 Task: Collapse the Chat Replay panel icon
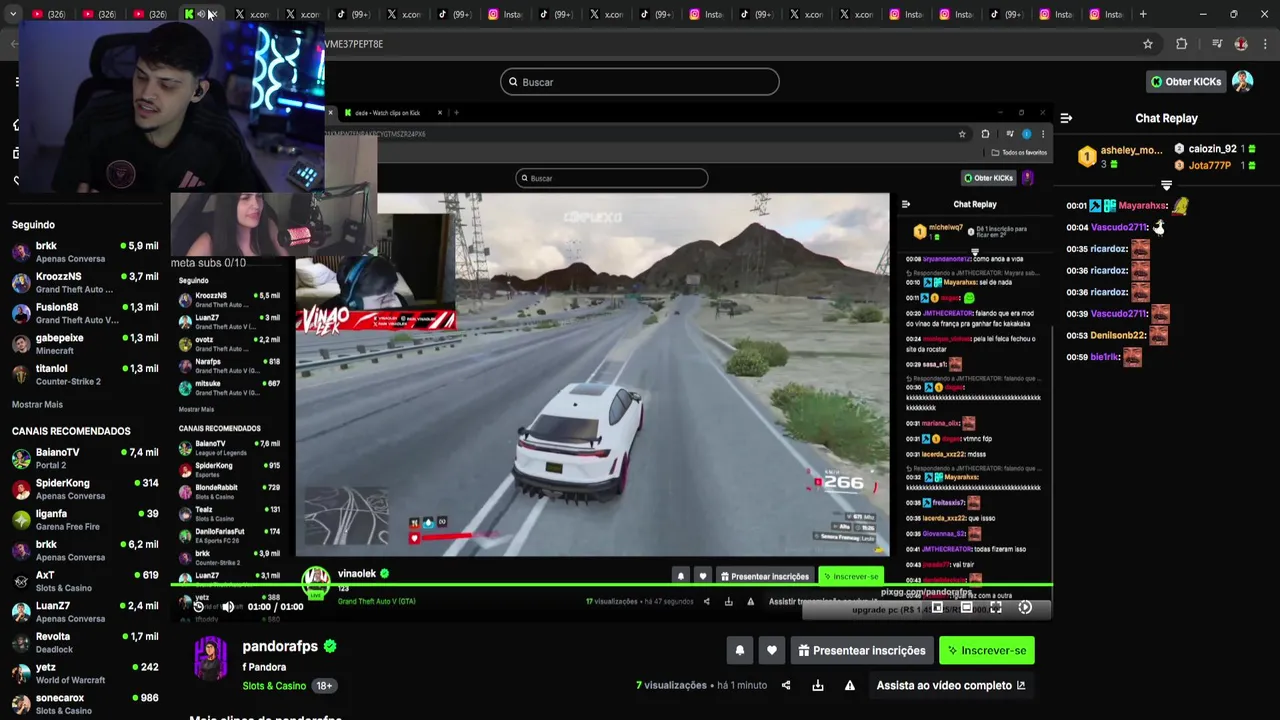tap(1066, 118)
